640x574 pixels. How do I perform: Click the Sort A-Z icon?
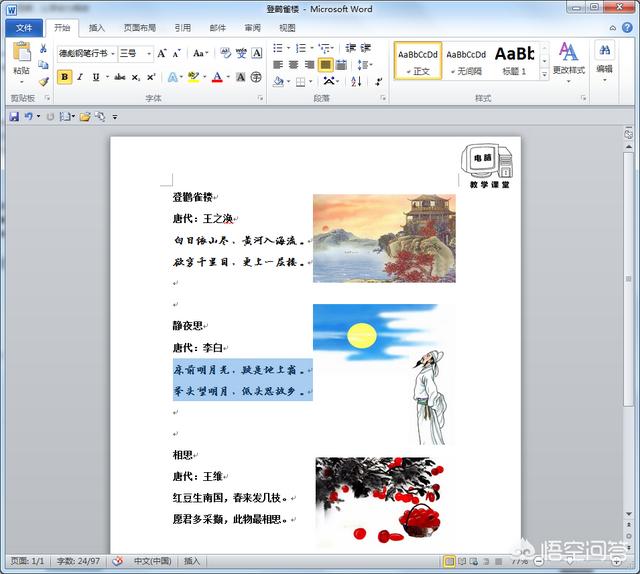(x=356, y=81)
